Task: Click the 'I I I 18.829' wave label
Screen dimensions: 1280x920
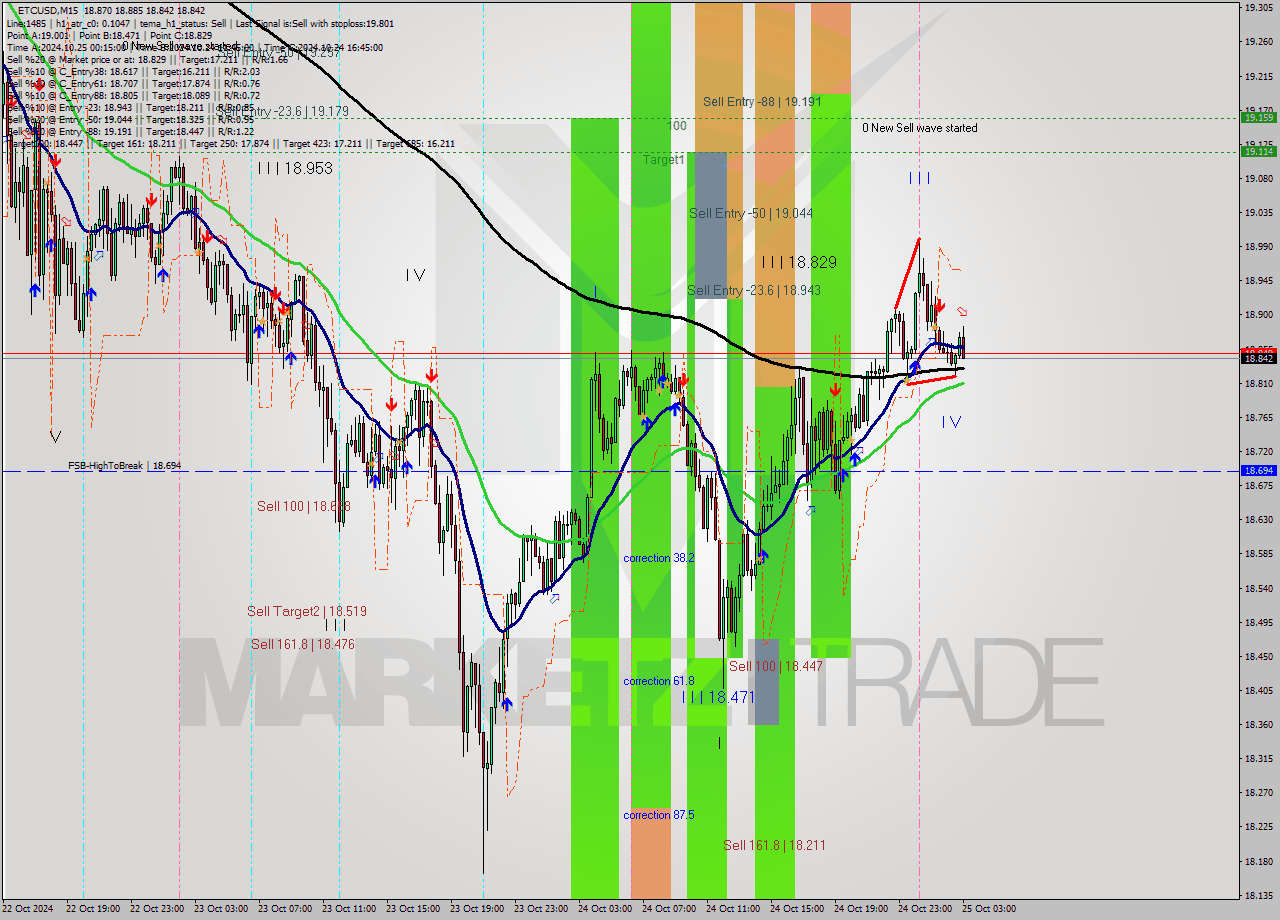Action: click(798, 262)
